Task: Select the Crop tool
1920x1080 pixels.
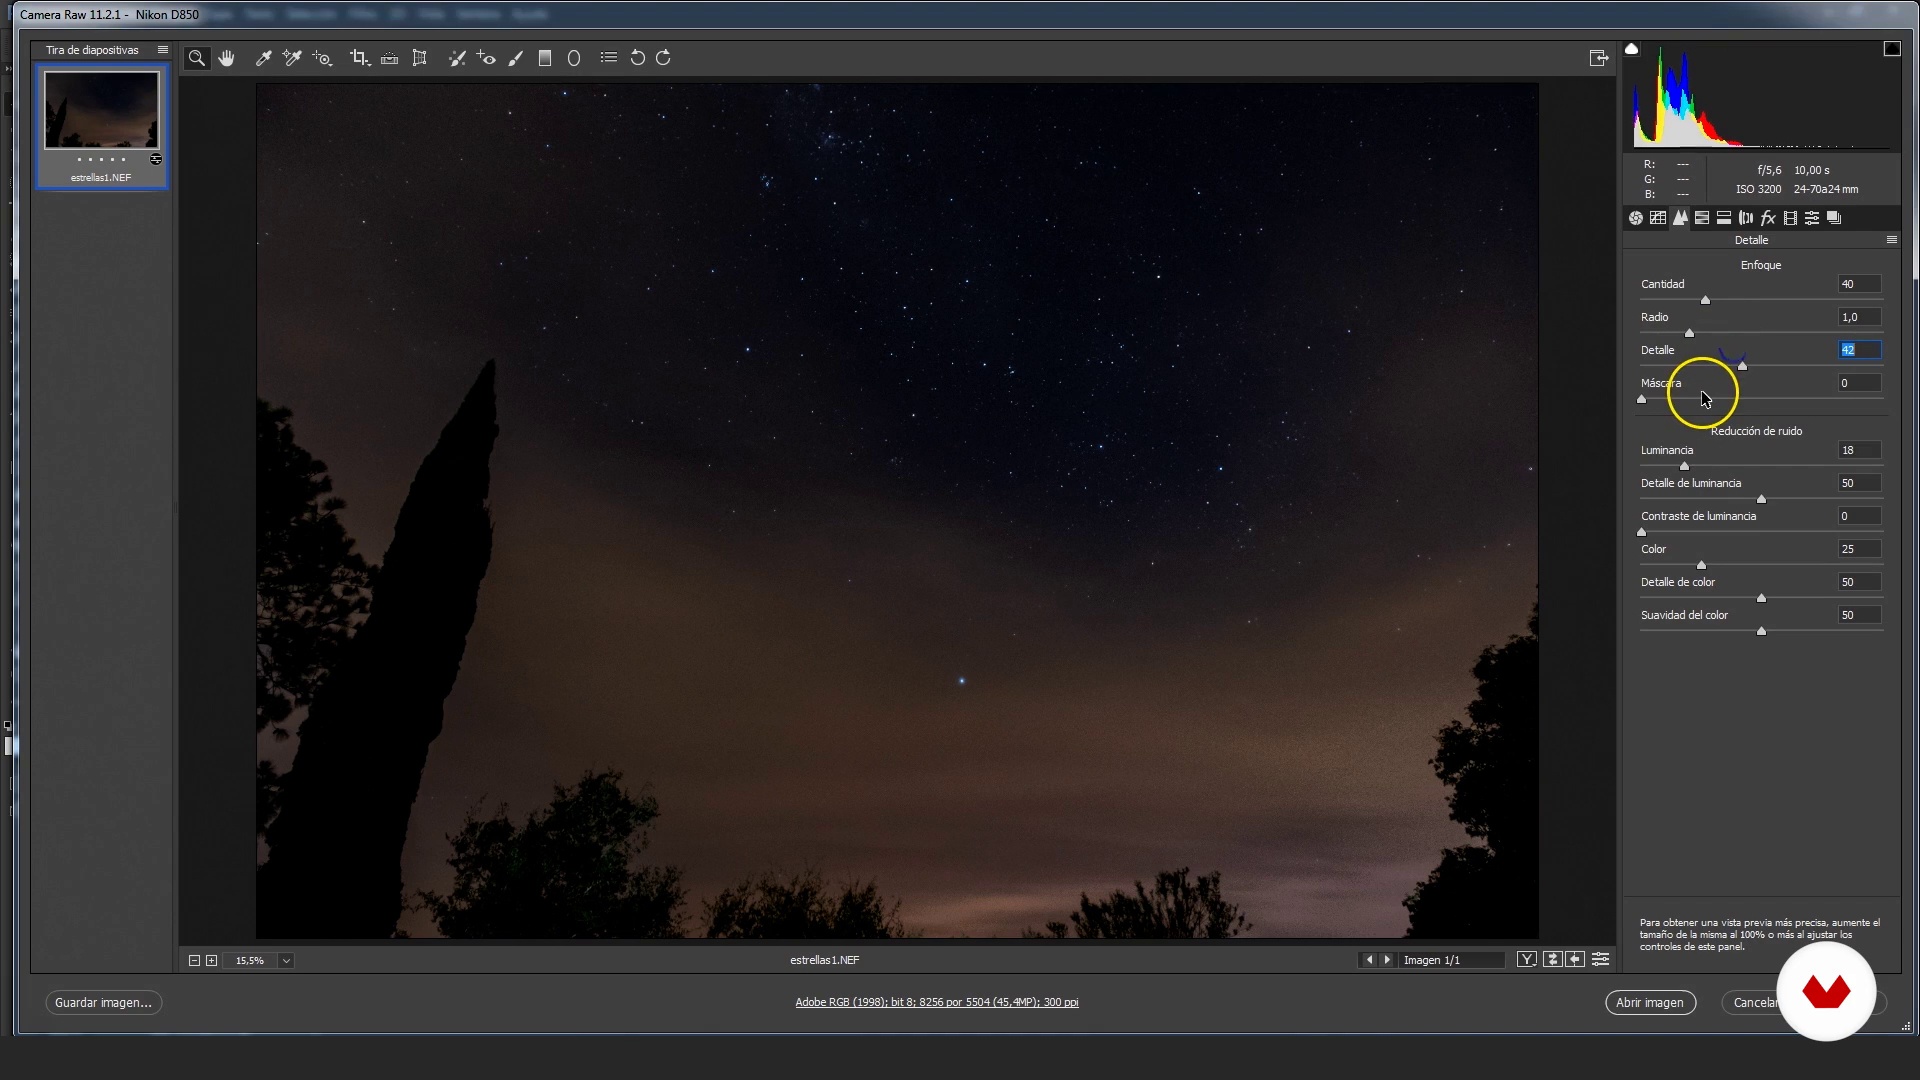Action: click(360, 58)
